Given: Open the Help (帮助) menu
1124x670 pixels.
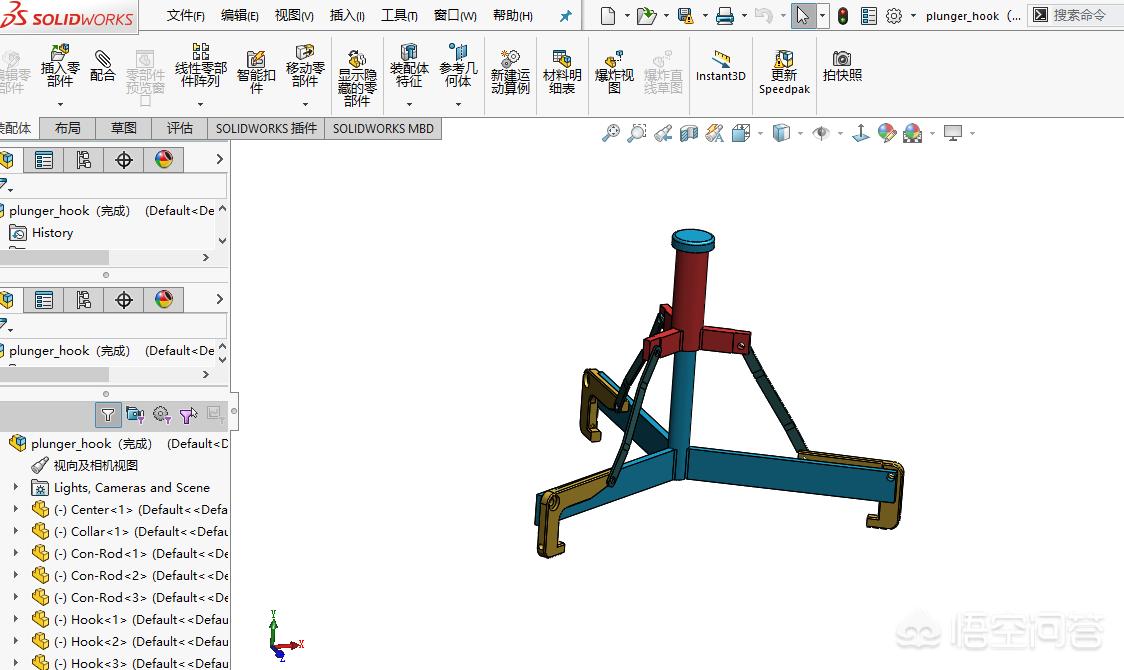Looking at the screenshot, I should 513,16.
